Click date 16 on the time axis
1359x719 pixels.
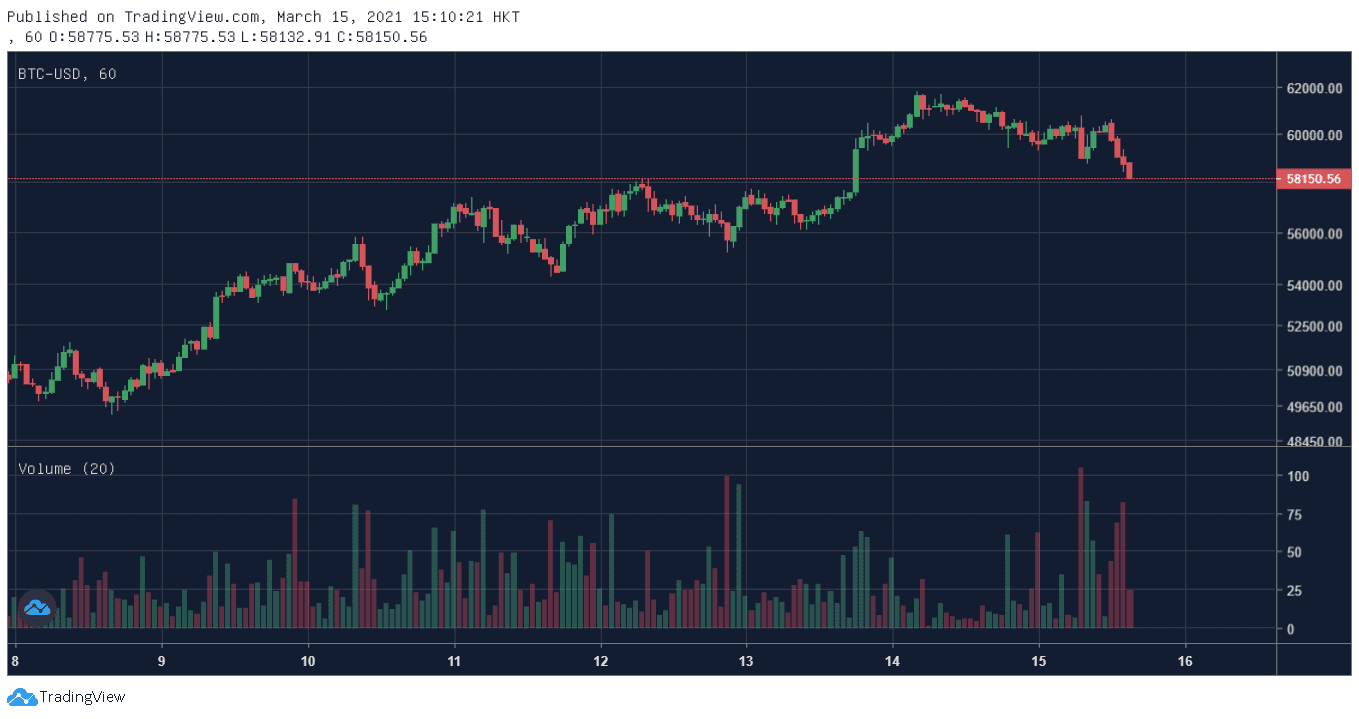tap(1185, 661)
